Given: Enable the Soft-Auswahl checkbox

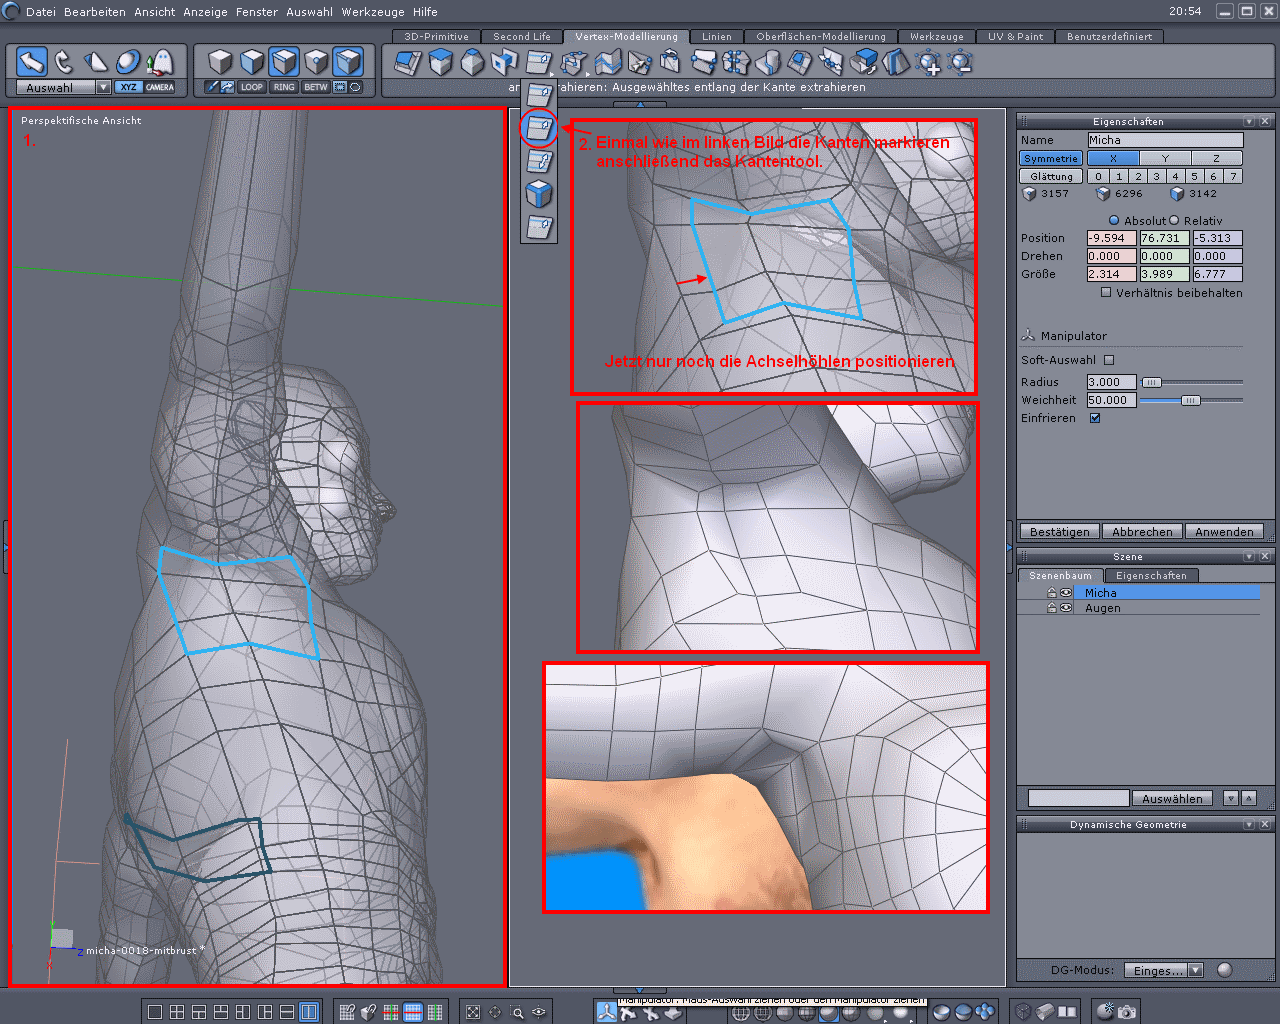Looking at the screenshot, I should (x=1109, y=360).
